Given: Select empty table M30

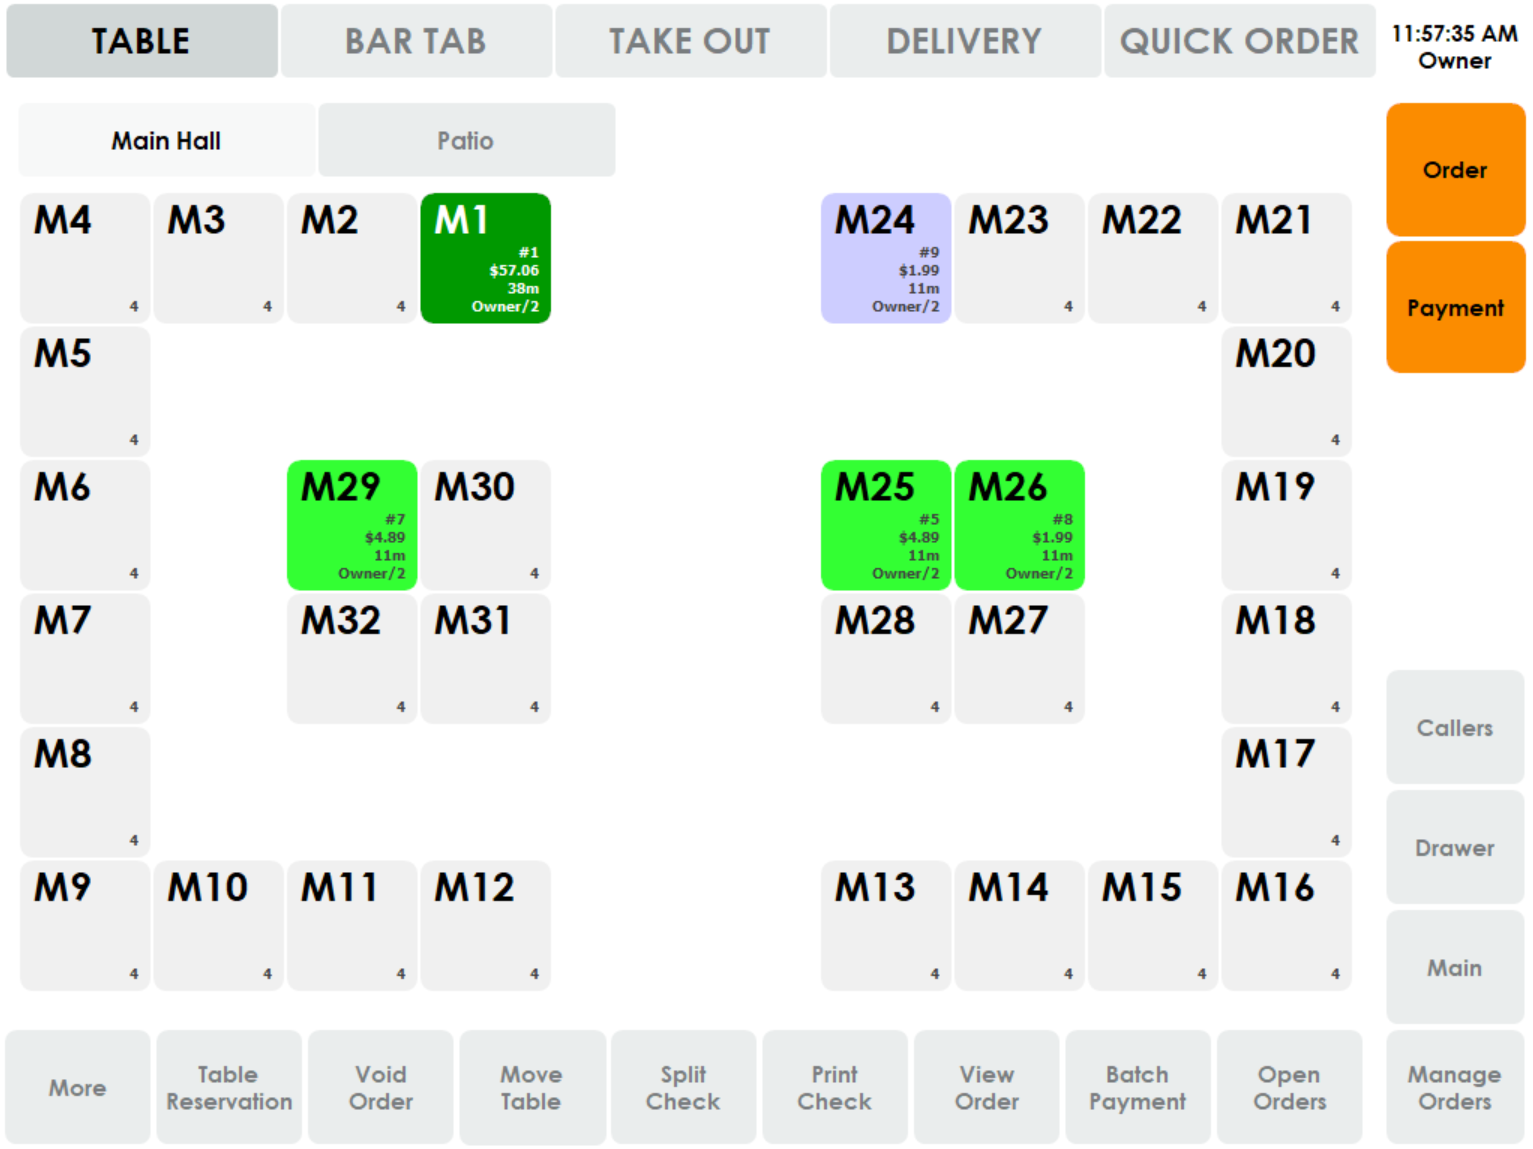Looking at the screenshot, I should (486, 525).
